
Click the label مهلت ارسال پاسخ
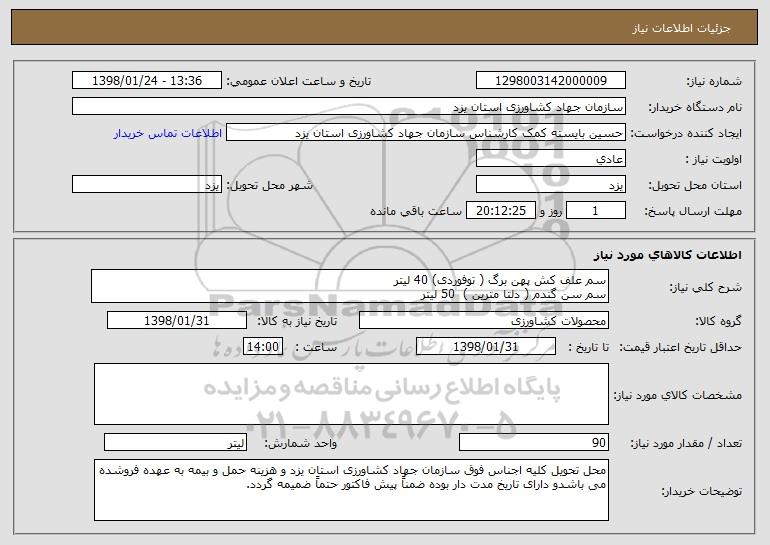coord(692,212)
